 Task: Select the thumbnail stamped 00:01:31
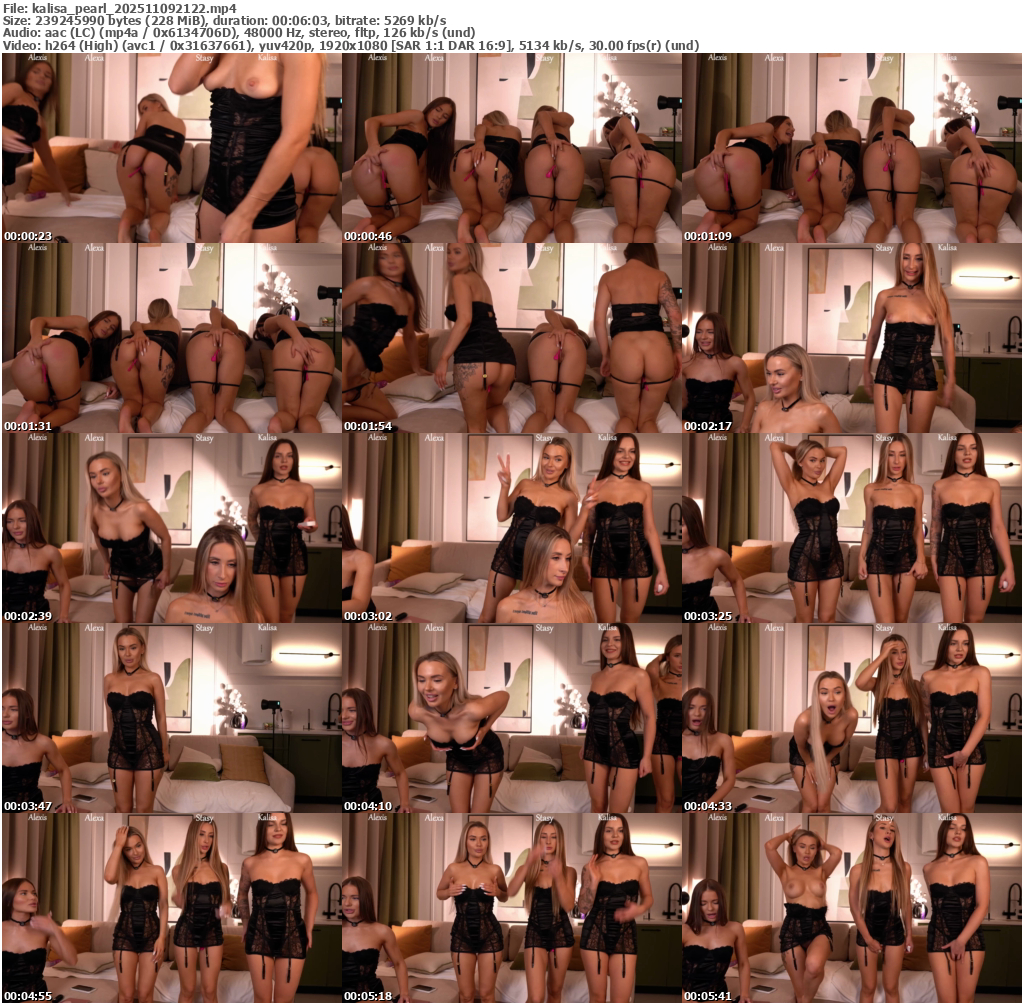pyautogui.click(x=171, y=338)
